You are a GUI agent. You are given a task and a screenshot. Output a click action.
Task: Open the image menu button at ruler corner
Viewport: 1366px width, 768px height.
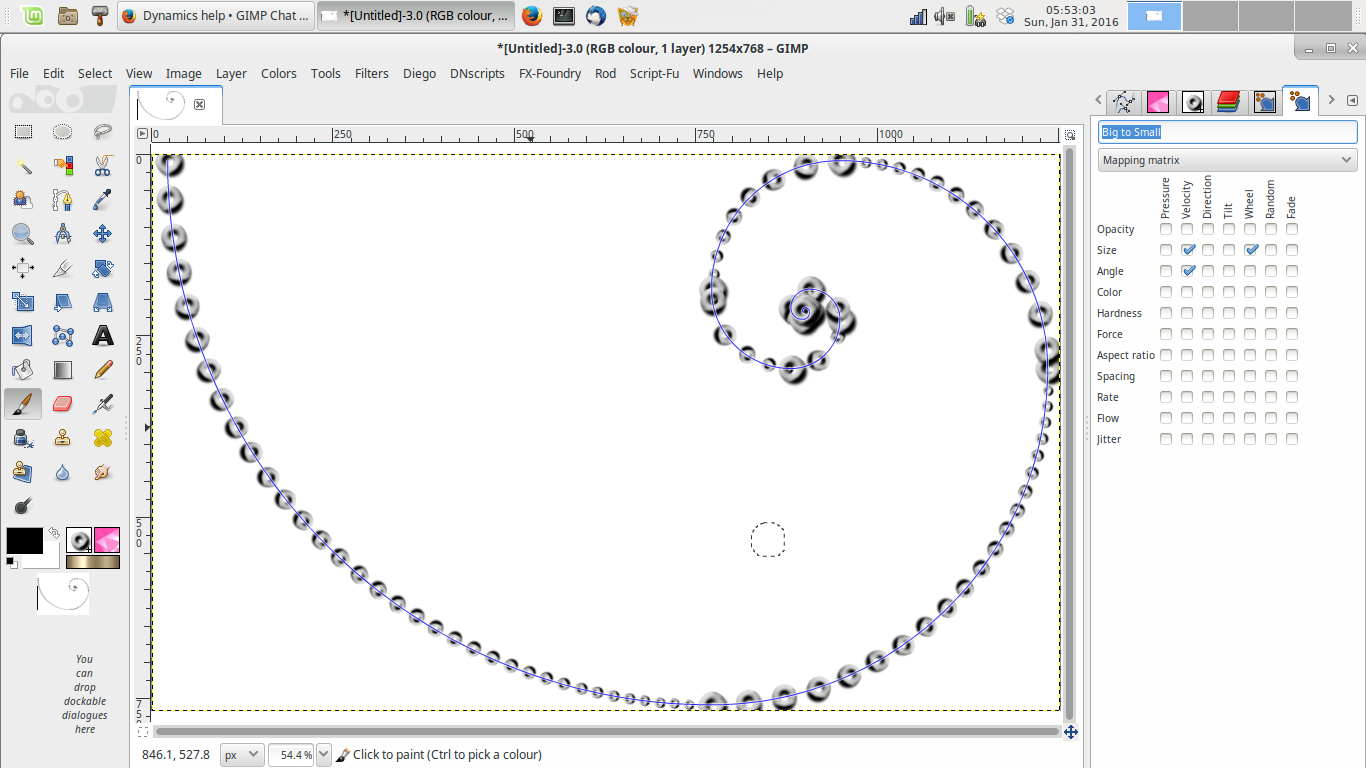[x=142, y=134]
